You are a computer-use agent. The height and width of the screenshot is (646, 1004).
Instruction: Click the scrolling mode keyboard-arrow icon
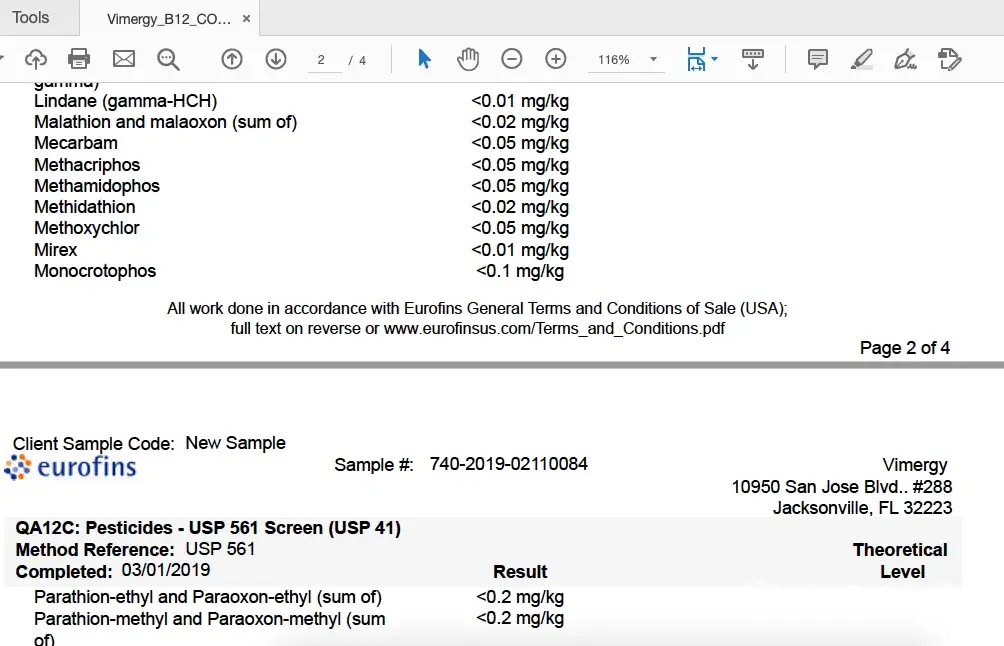pyautogui.click(x=754, y=59)
